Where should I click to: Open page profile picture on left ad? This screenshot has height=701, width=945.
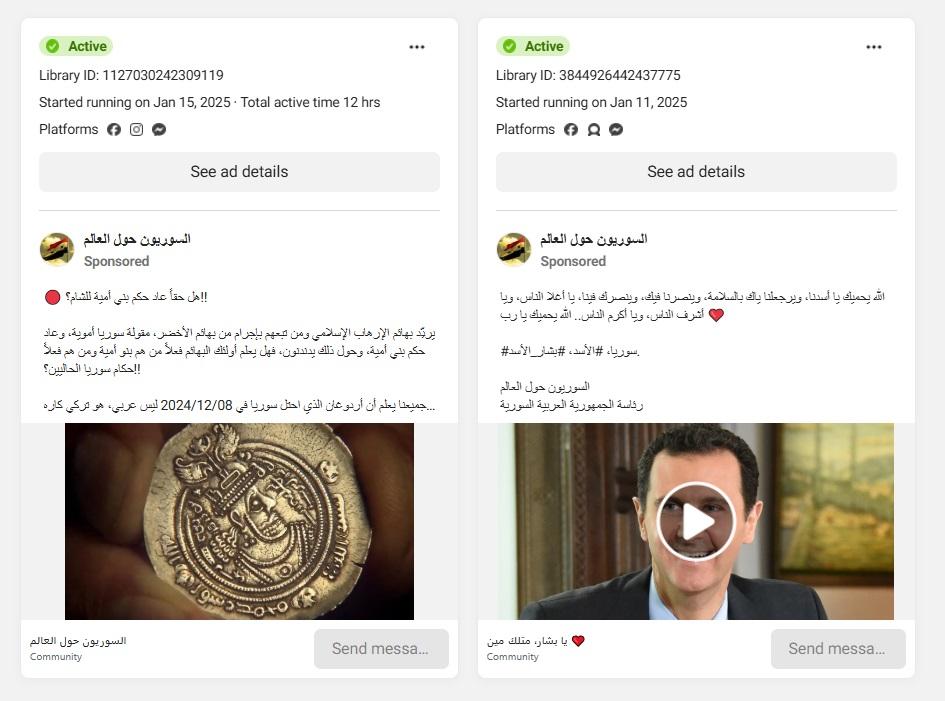57,250
